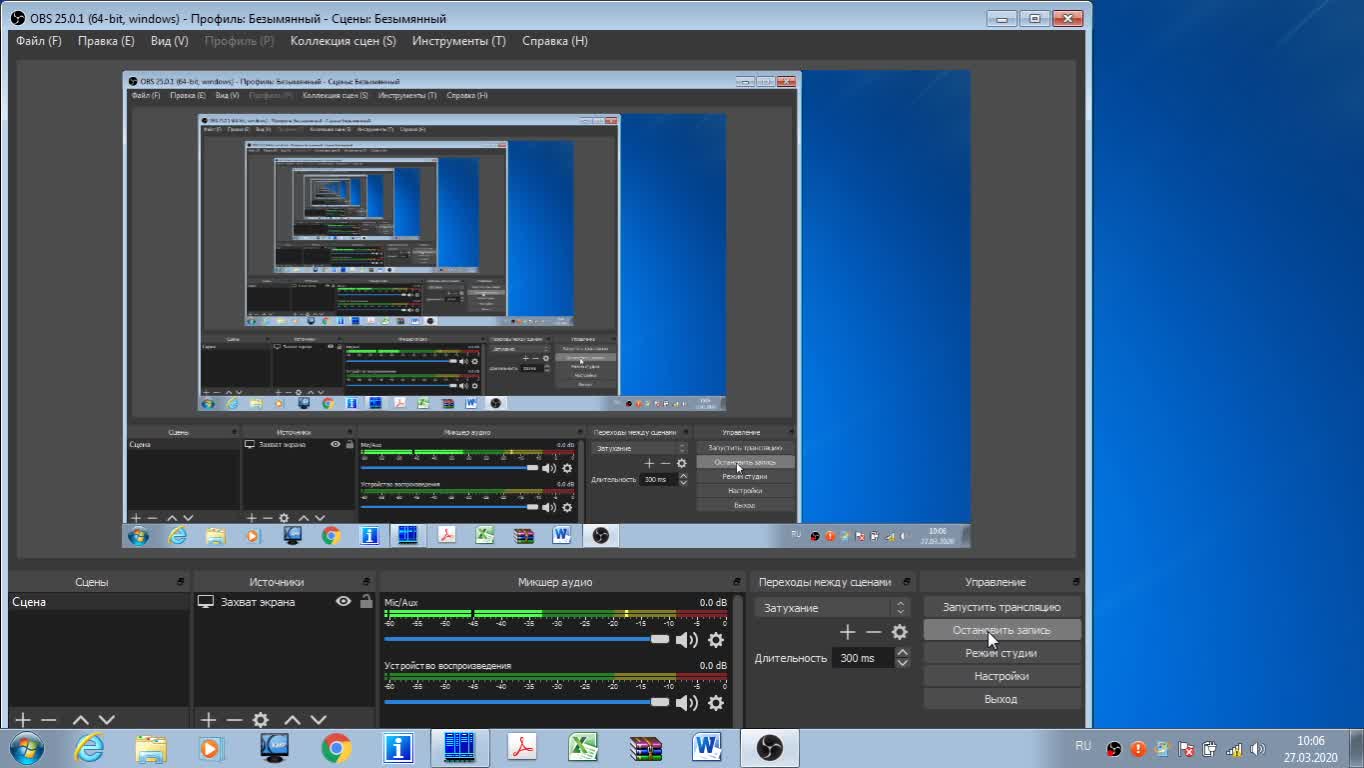Open Mic/Aux gear settings
This screenshot has height=768, width=1364.
pyautogui.click(x=716, y=640)
